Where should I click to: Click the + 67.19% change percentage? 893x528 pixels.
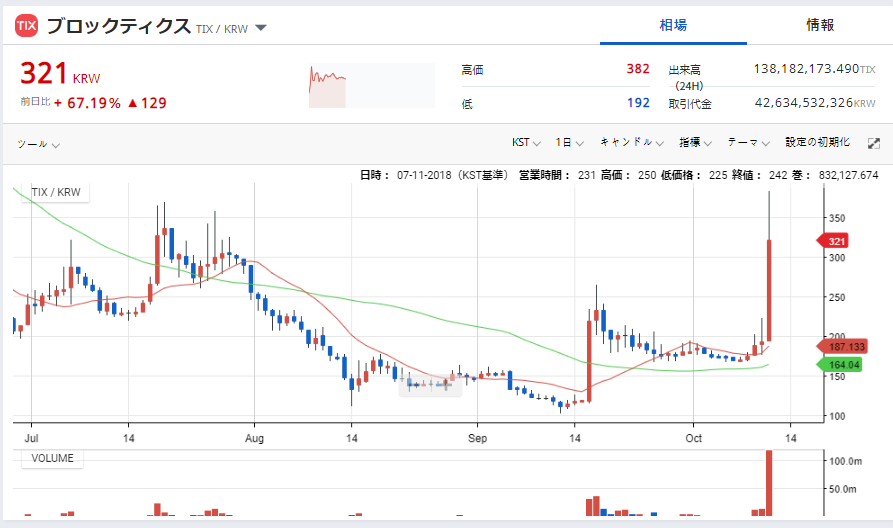[87, 103]
